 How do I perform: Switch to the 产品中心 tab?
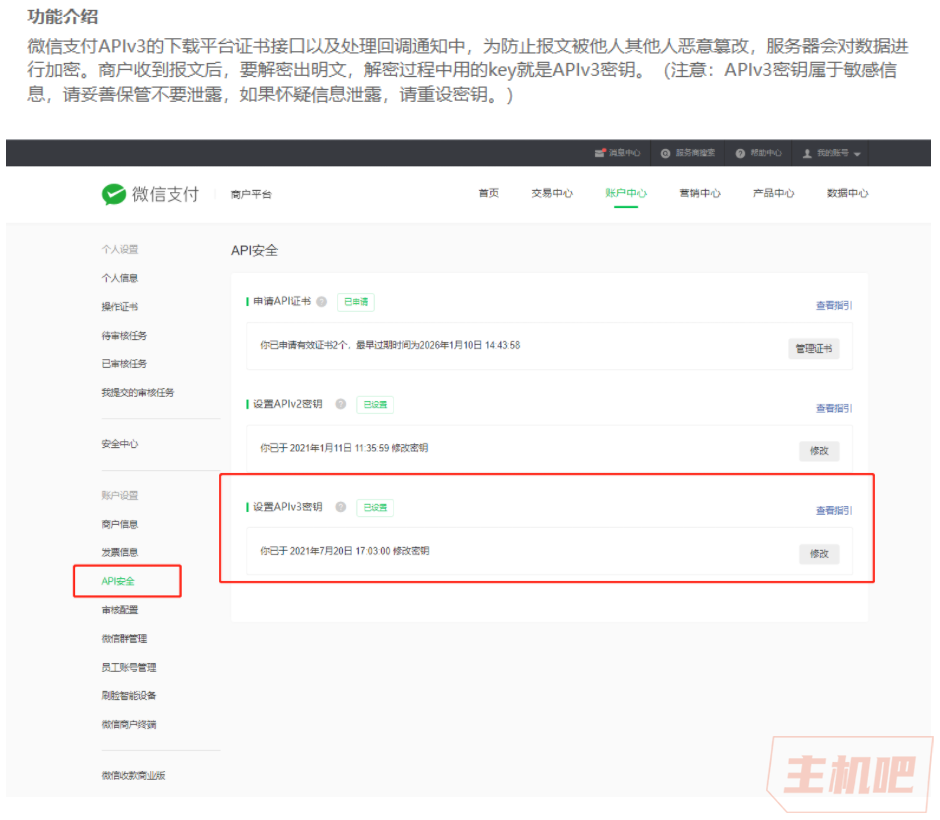pyautogui.click(x=773, y=193)
